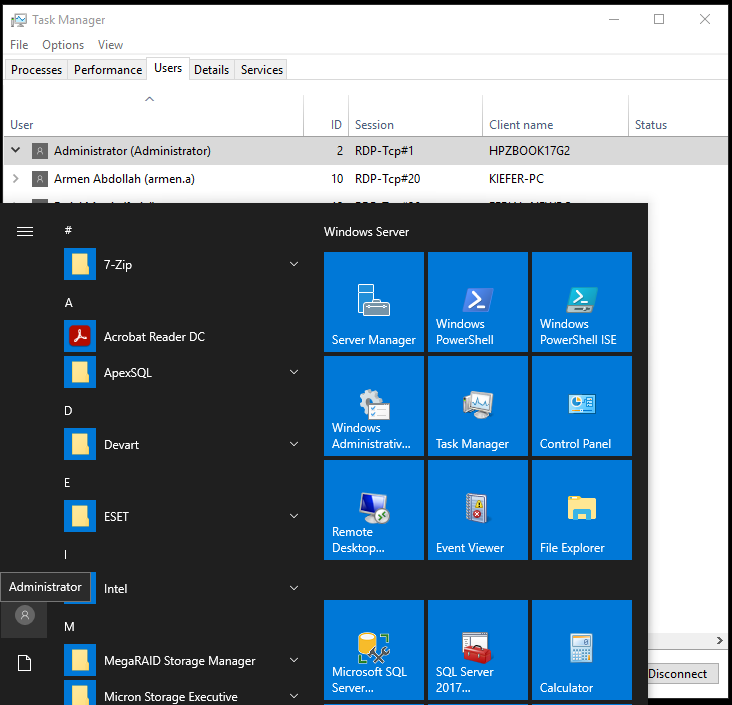This screenshot has height=705, width=732.
Task: Click the Administrator user account icon
Action: [25, 615]
